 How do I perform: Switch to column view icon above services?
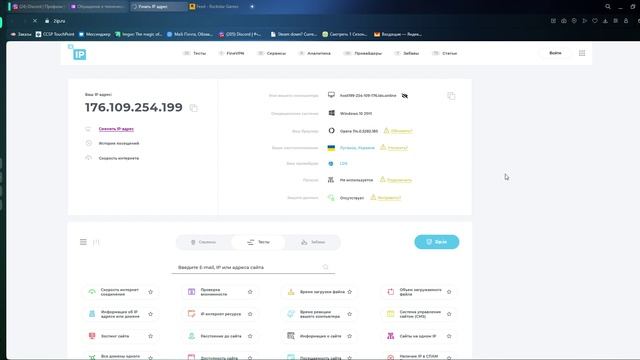pos(96,242)
